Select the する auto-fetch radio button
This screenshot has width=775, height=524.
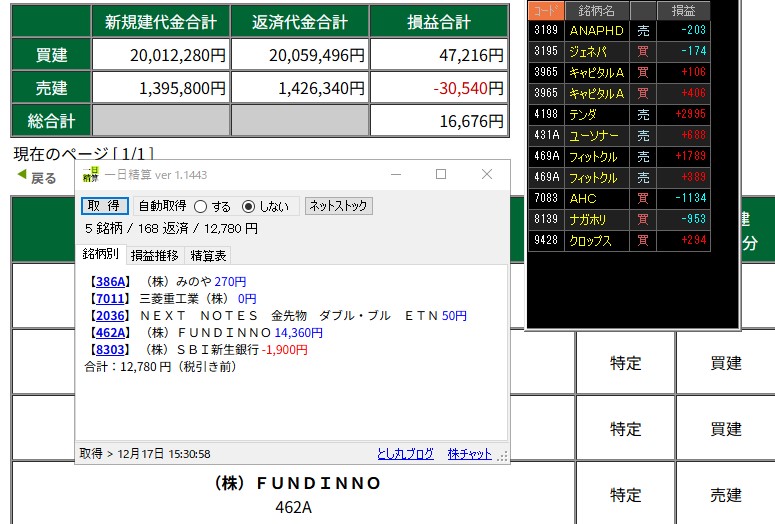(200, 207)
